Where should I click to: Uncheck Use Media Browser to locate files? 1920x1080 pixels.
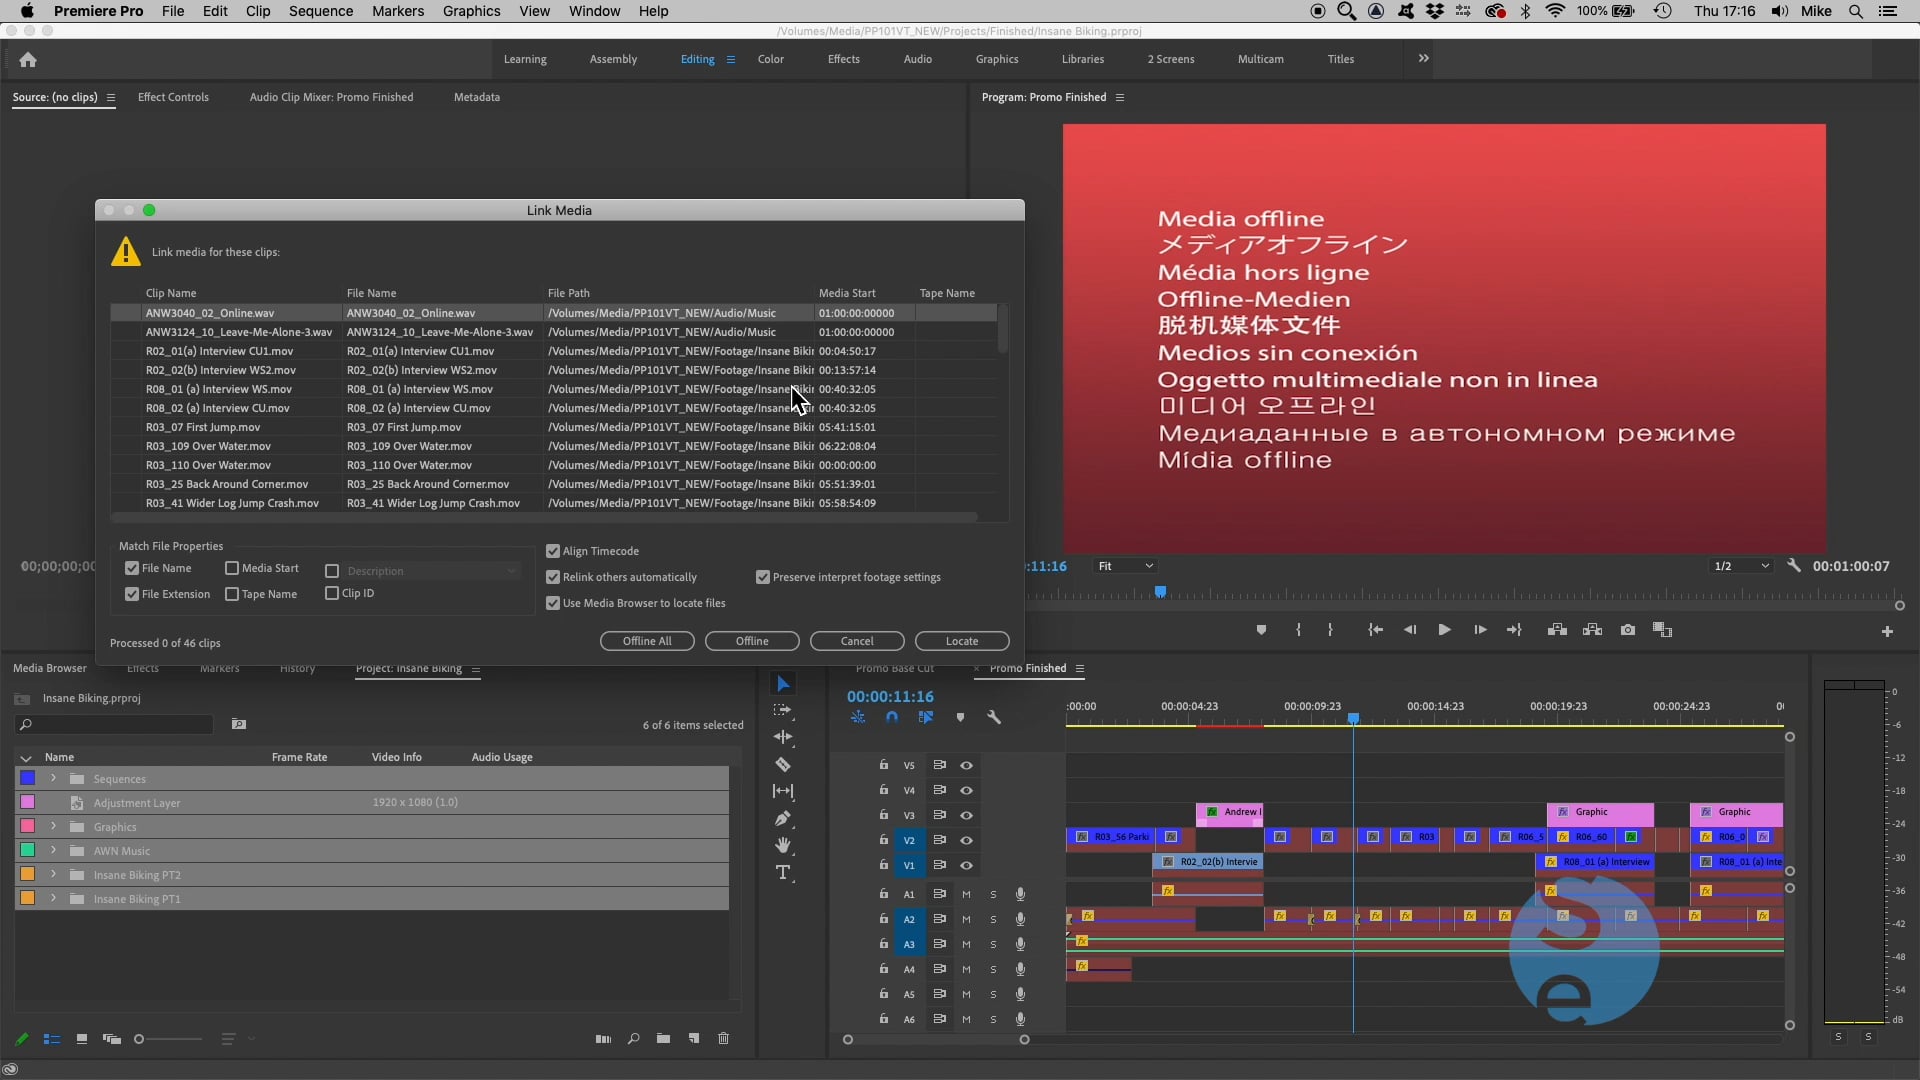point(553,603)
